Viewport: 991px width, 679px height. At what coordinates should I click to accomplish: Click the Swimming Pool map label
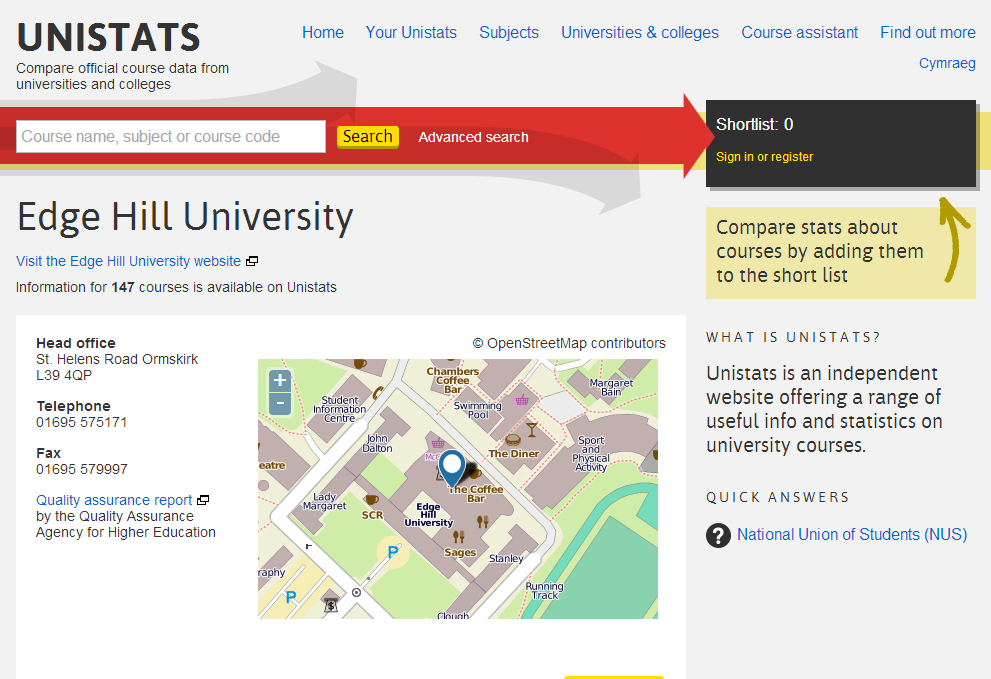click(478, 410)
